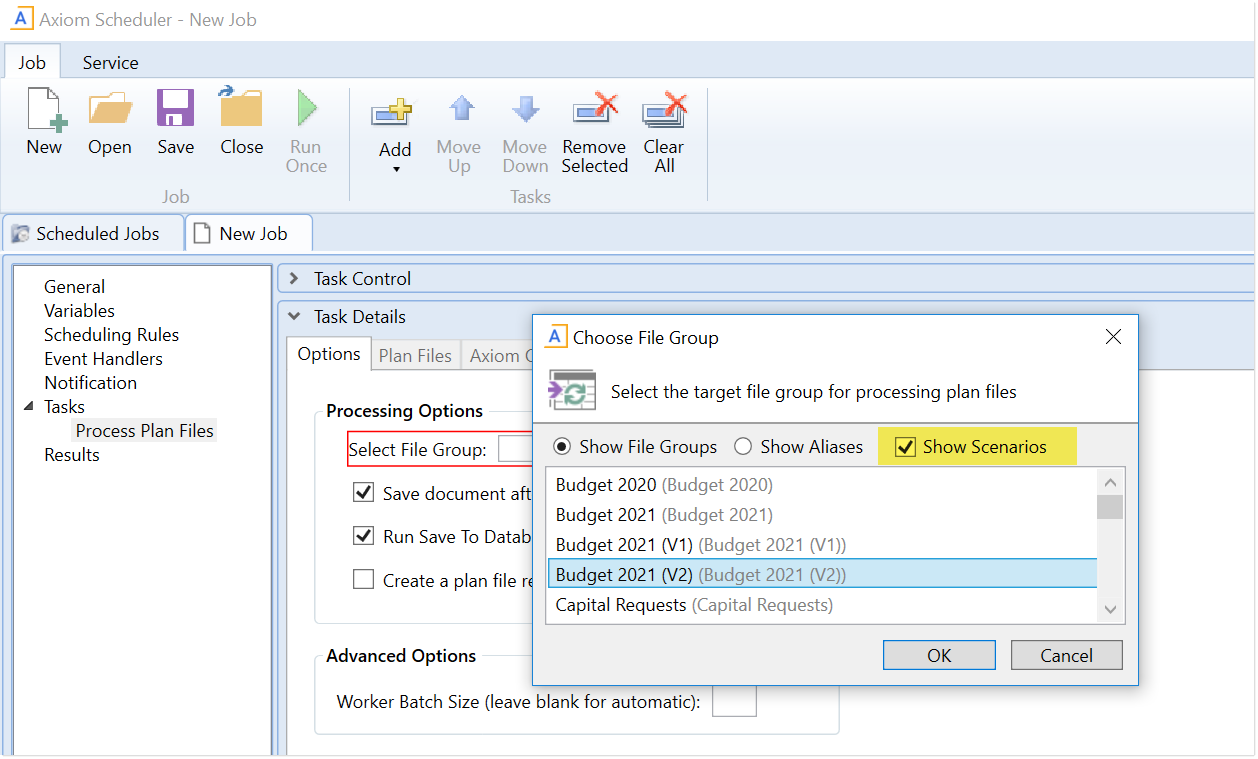Select the Show File Groups radio button
This screenshot has height=759, width=1258.
tap(563, 447)
